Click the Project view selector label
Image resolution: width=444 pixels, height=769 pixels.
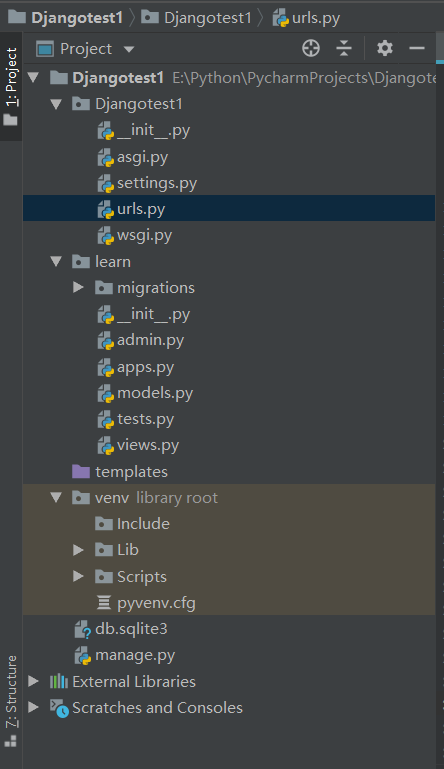click(86, 49)
